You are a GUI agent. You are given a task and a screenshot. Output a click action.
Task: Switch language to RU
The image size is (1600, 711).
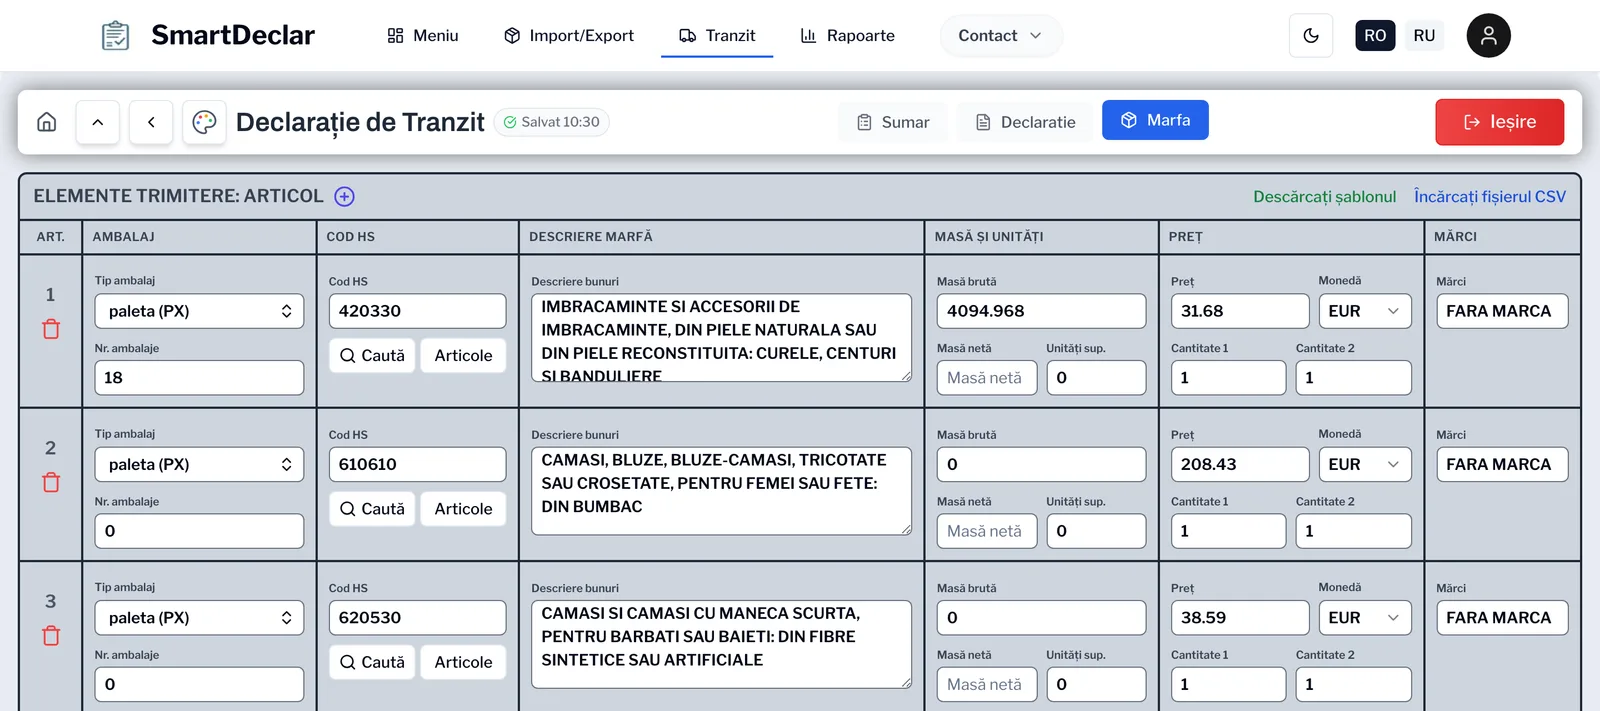1424,36
